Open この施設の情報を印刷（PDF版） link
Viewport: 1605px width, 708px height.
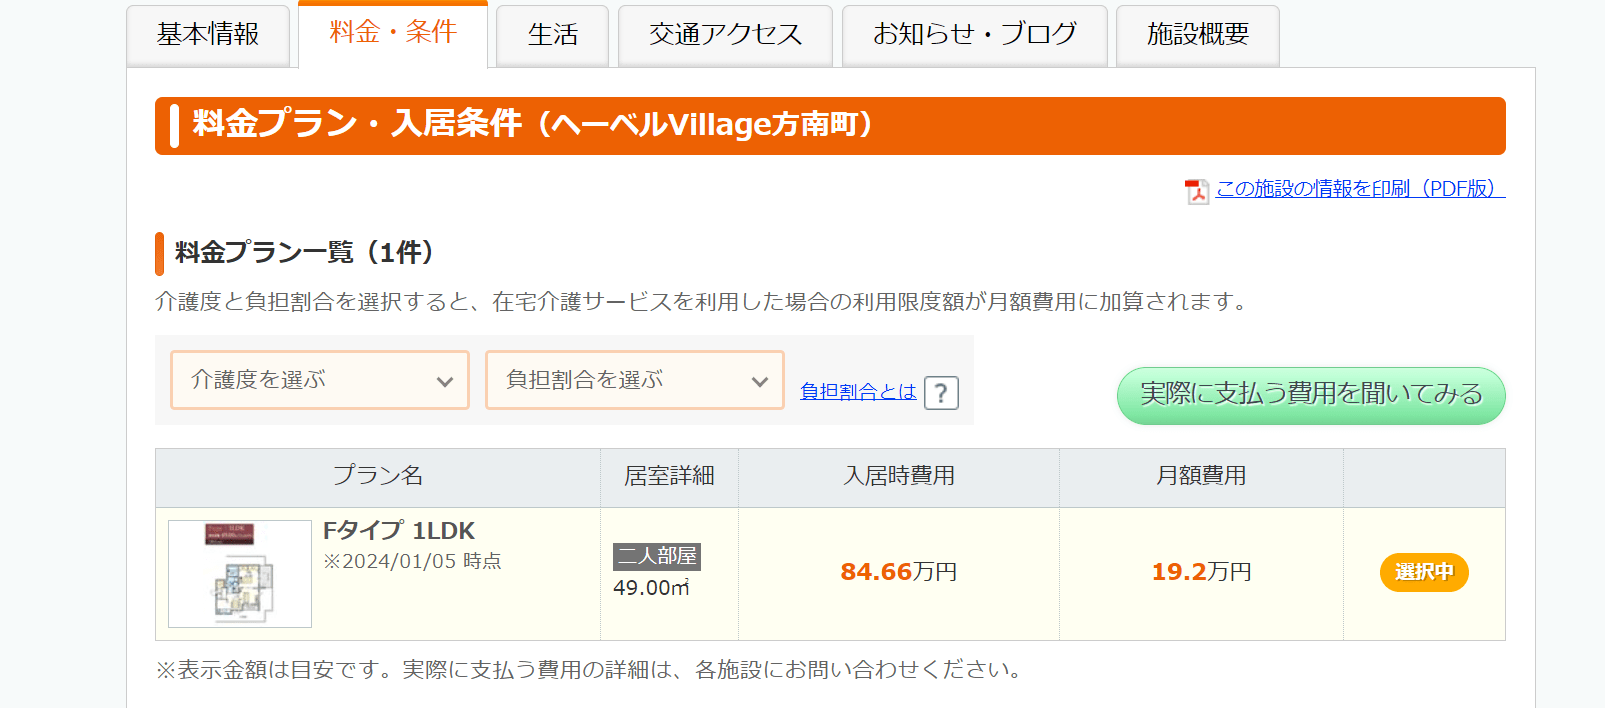coord(1360,189)
